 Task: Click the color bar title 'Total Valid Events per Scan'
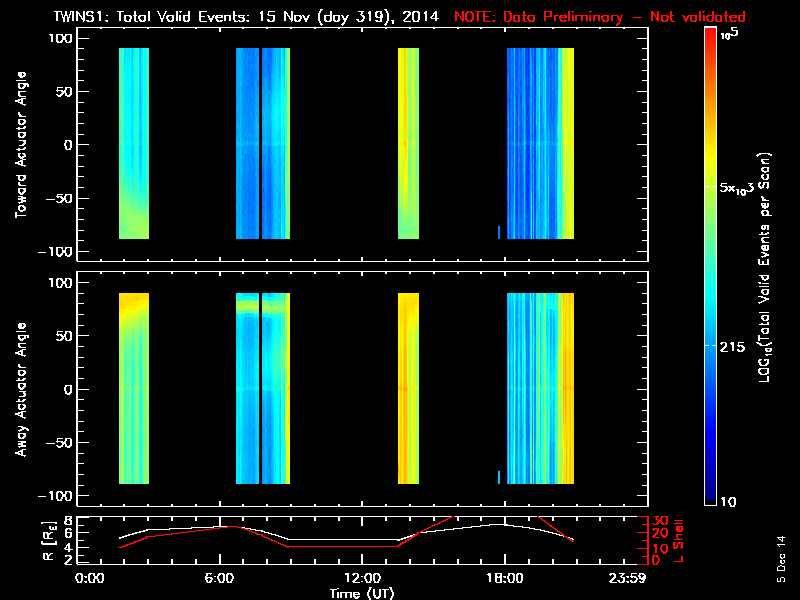767,265
